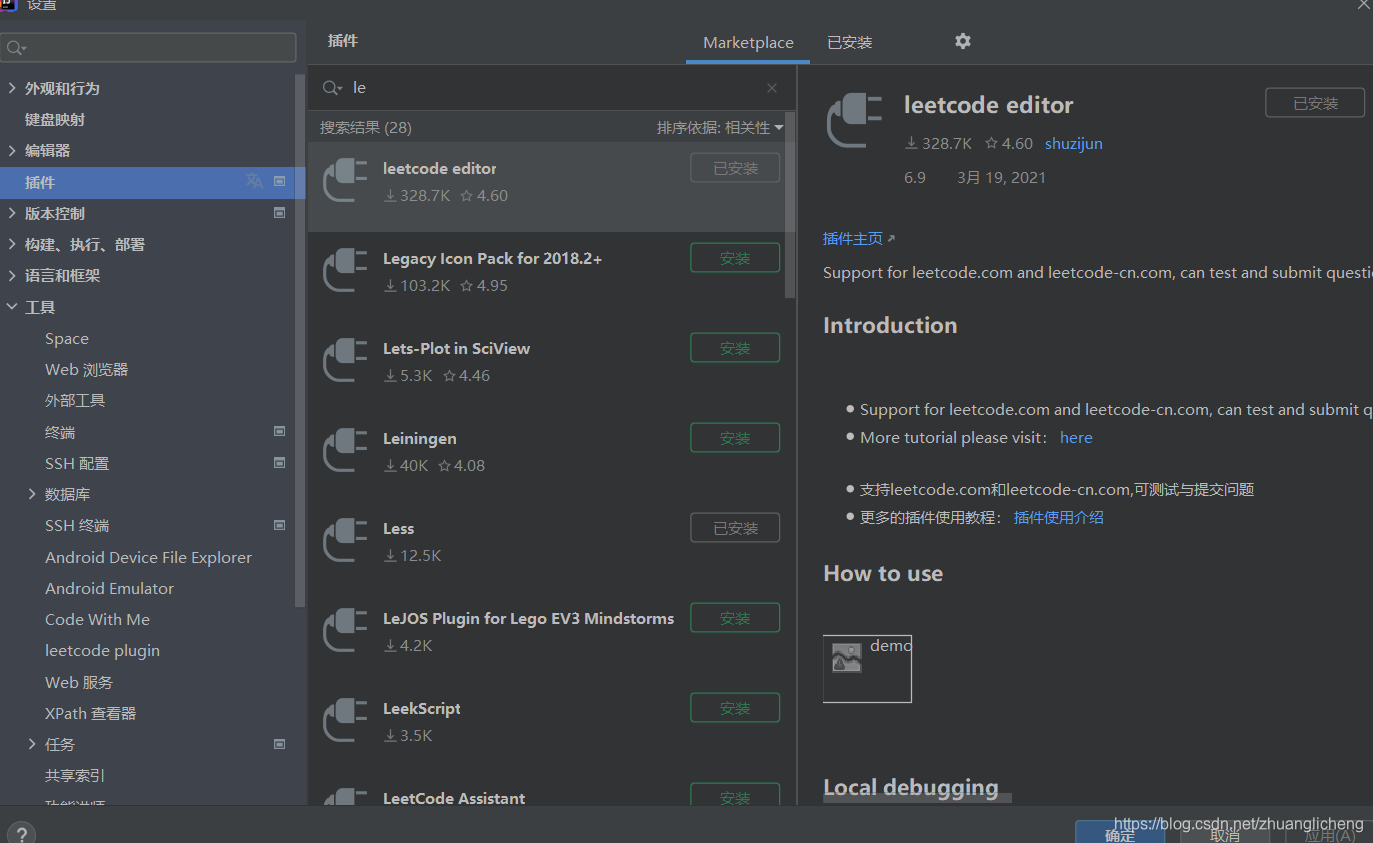Click the Leiningen plugin icon
Viewport: 1373px width, 843px height.
pyautogui.click(x=345, y=450)
